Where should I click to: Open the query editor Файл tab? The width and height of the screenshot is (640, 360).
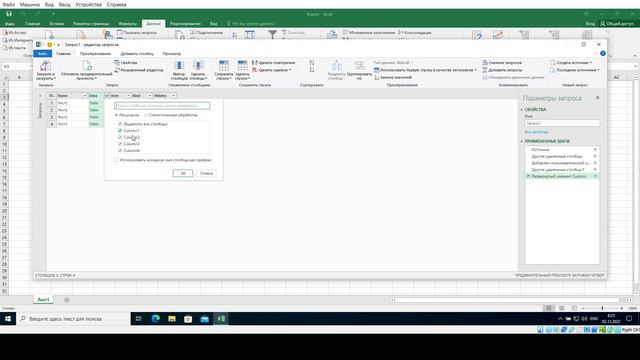point(42,53)
